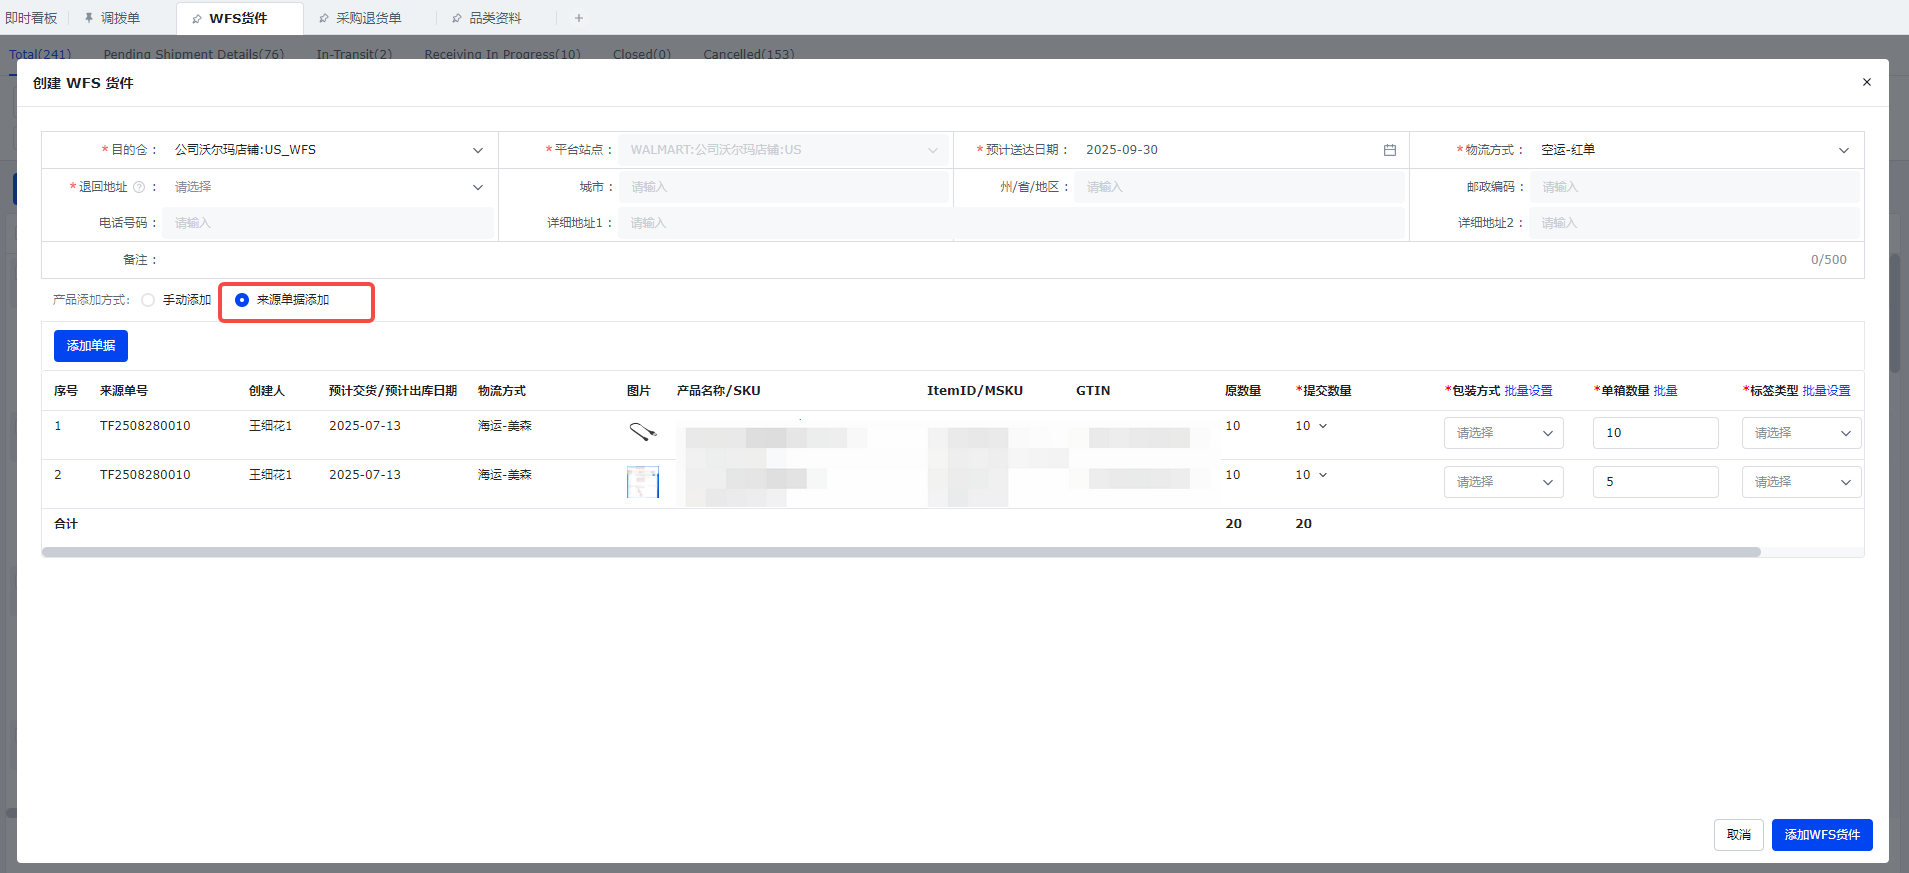Open the Pending Shipment Details(76) filter tab
The height and width of the screenshot is (873, 1909).
click(194, 54)
